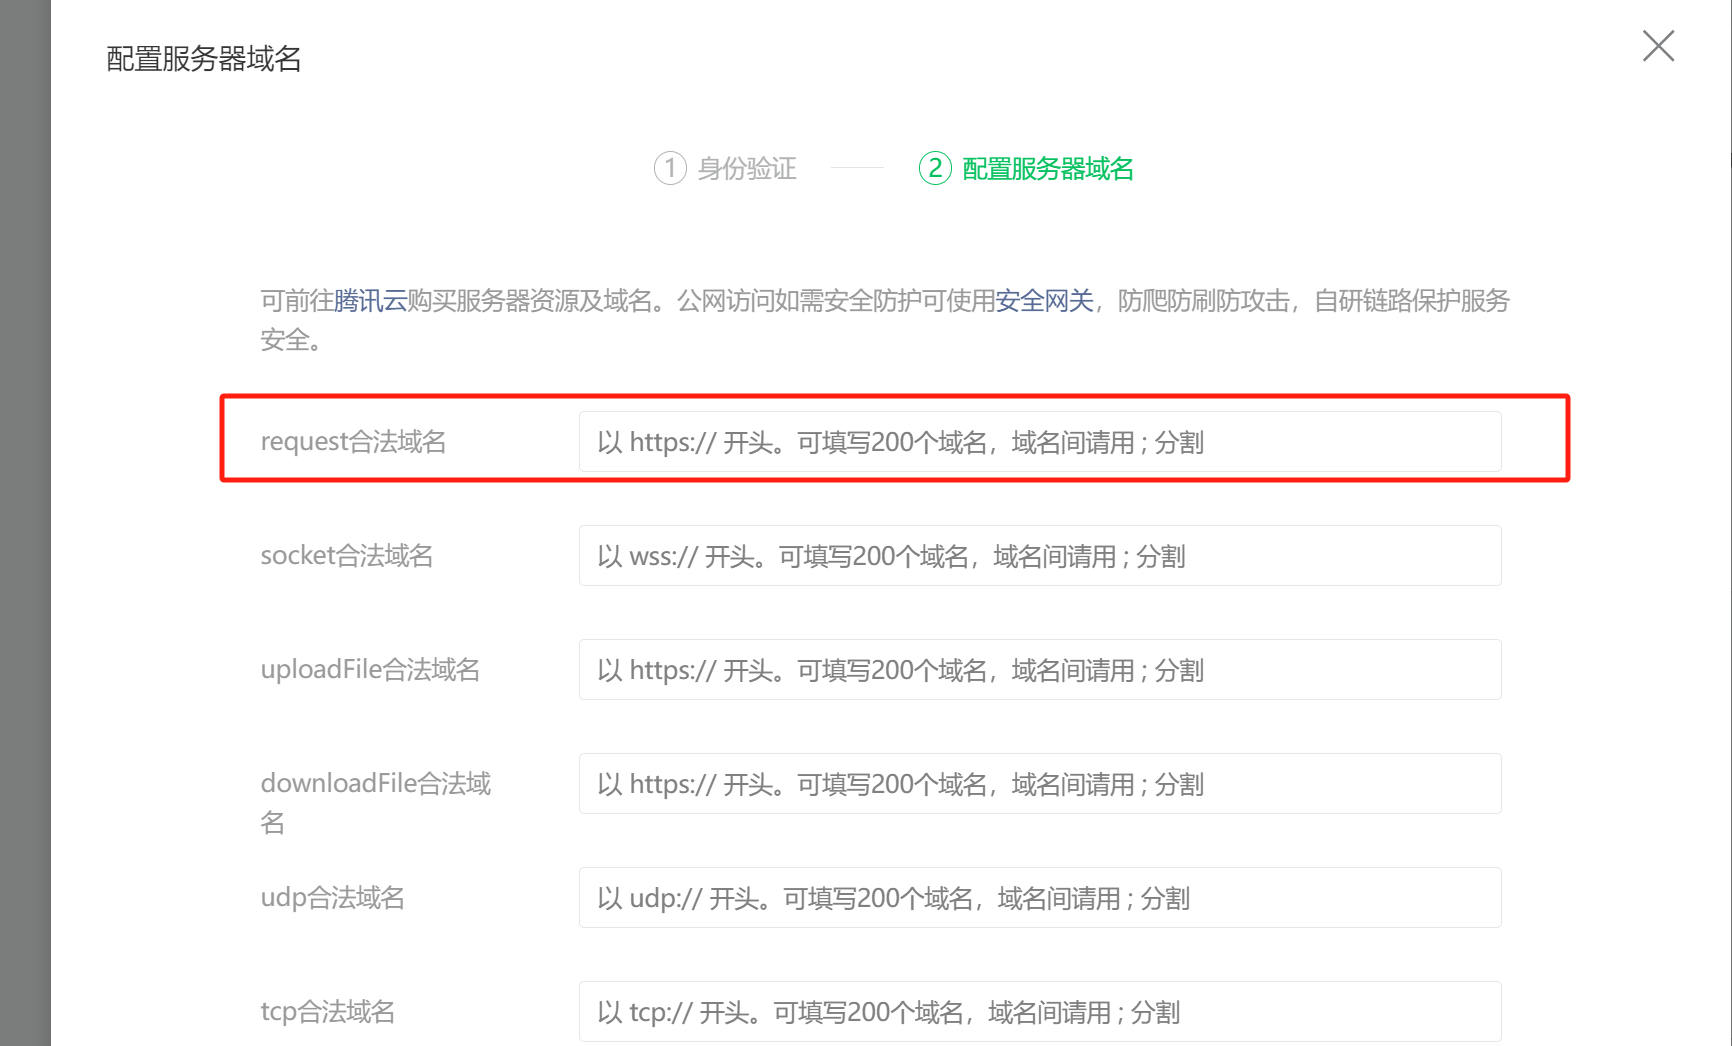Viewport: 1732px width, 1046px height.
Task: Click the X icon at top right
Action: tap(1657, 45)
